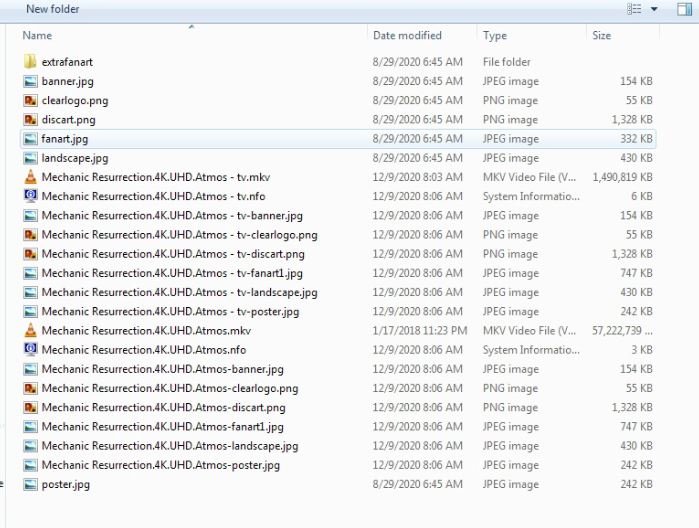699x528 pixels.
Task: Click the 1,490,819 KB size value
Action: [622, 177]
